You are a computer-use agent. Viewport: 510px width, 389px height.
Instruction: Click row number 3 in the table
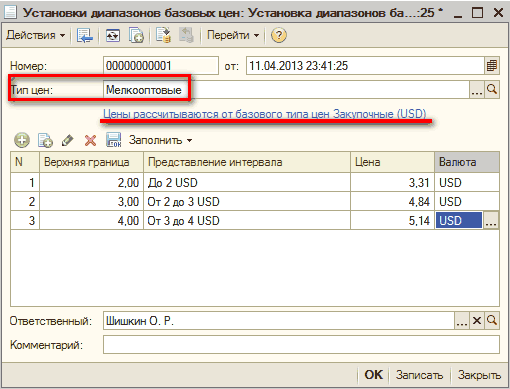click(25, 220)
